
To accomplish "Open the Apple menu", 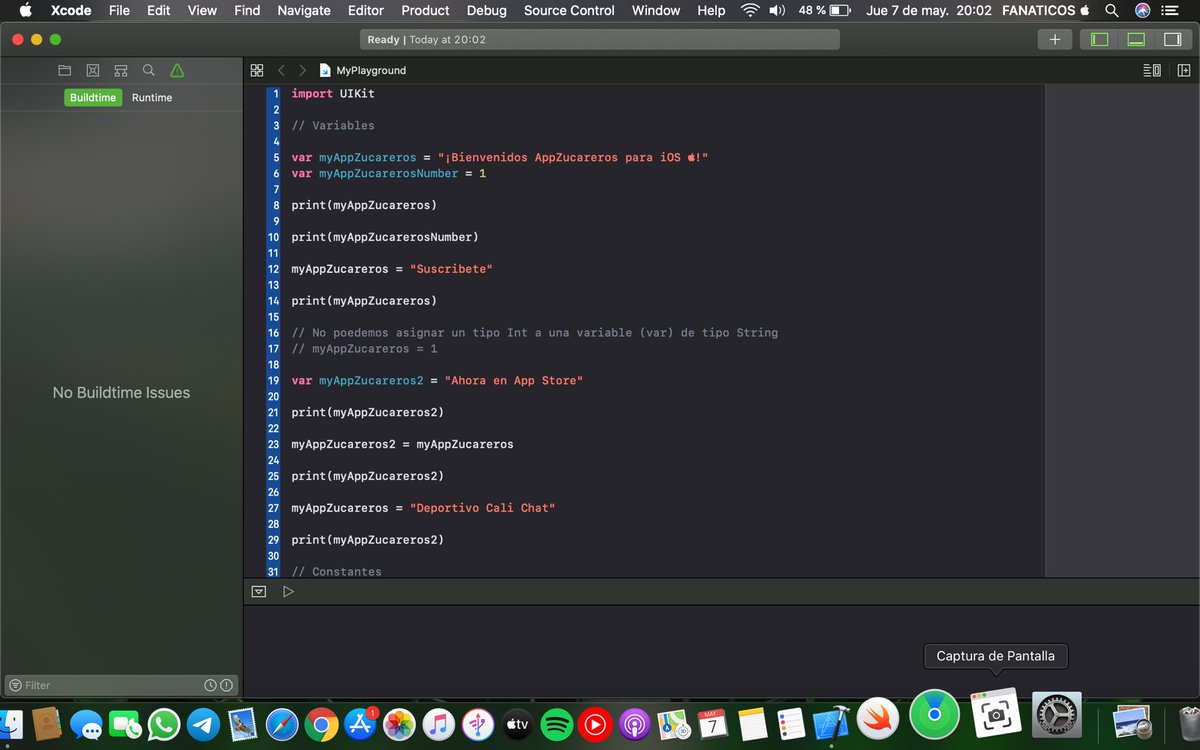I will click(25, 10).
